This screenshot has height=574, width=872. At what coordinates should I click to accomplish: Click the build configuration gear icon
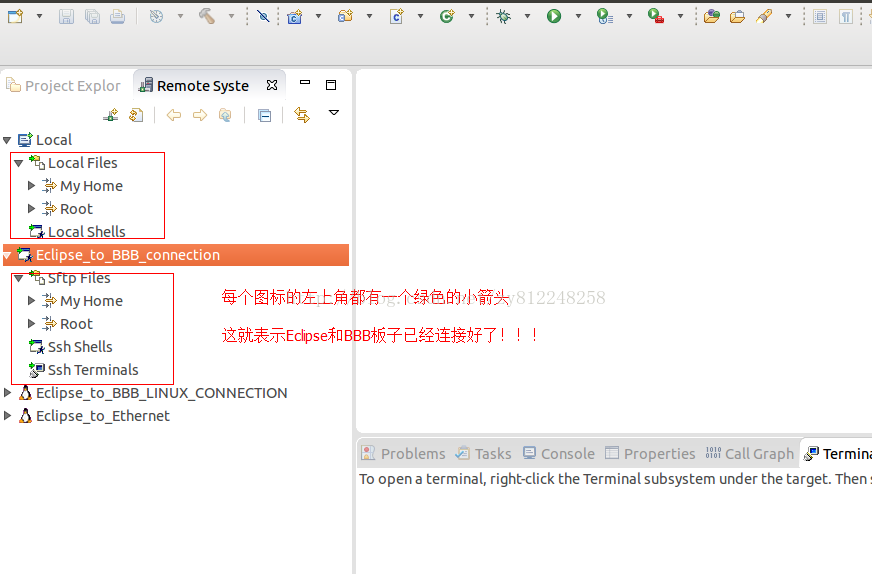(156, 17)
